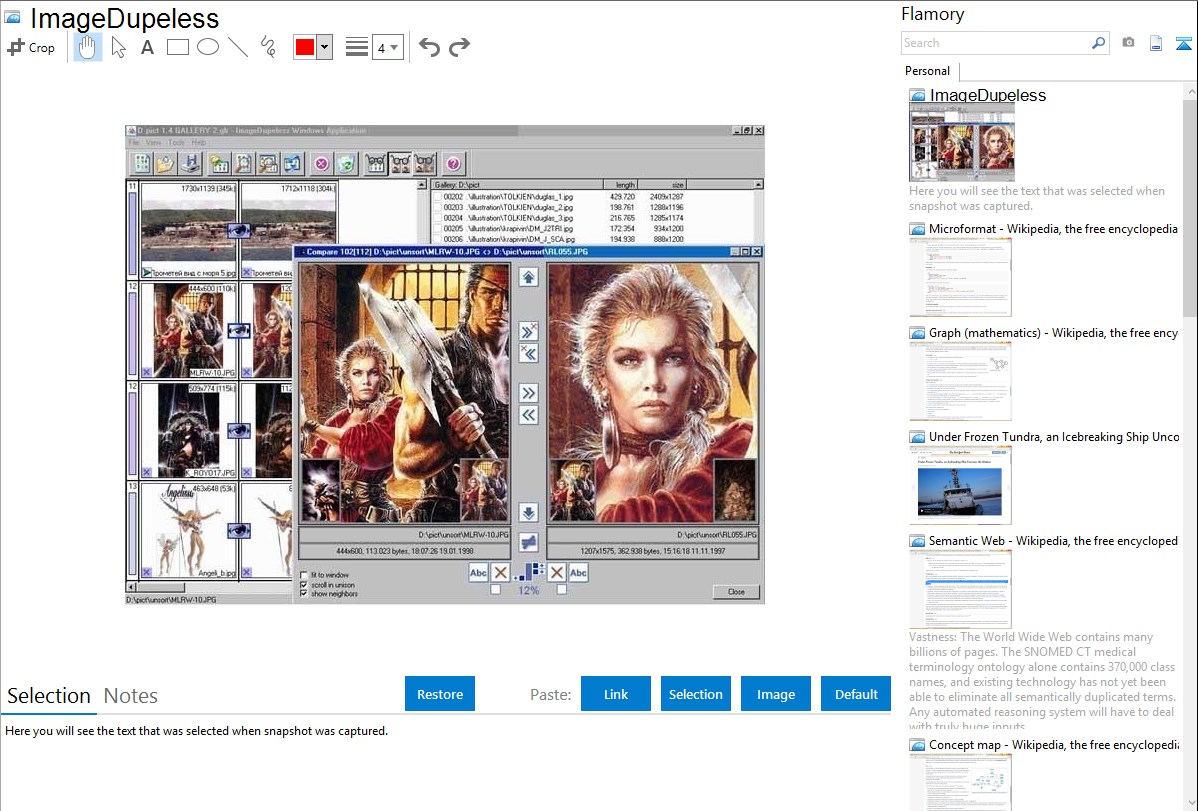The height and width of the screenshot is (811, 1198).
Task: Open the Graph (mathematics) snapshot thumbnail
Action: click(x=960, y=381)
